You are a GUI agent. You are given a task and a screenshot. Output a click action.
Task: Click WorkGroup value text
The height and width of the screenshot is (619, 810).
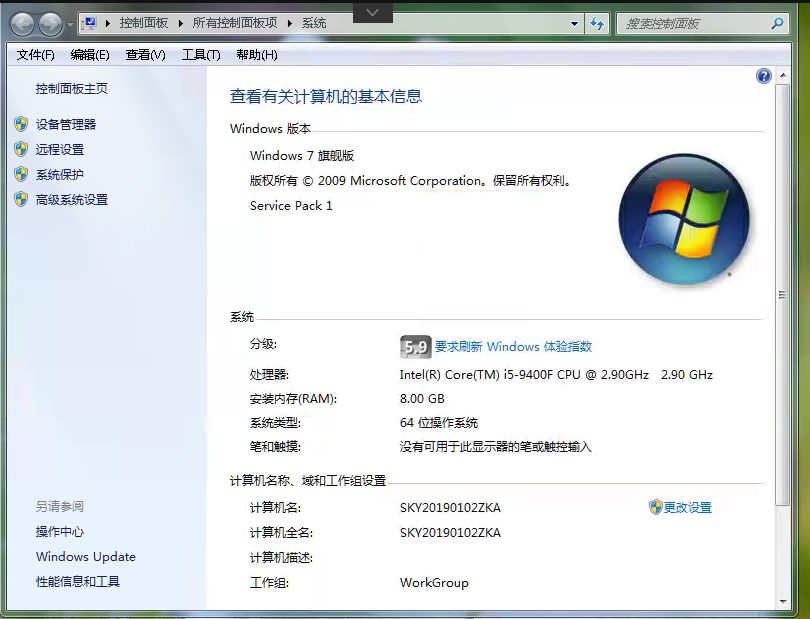[x=434, y=583]
